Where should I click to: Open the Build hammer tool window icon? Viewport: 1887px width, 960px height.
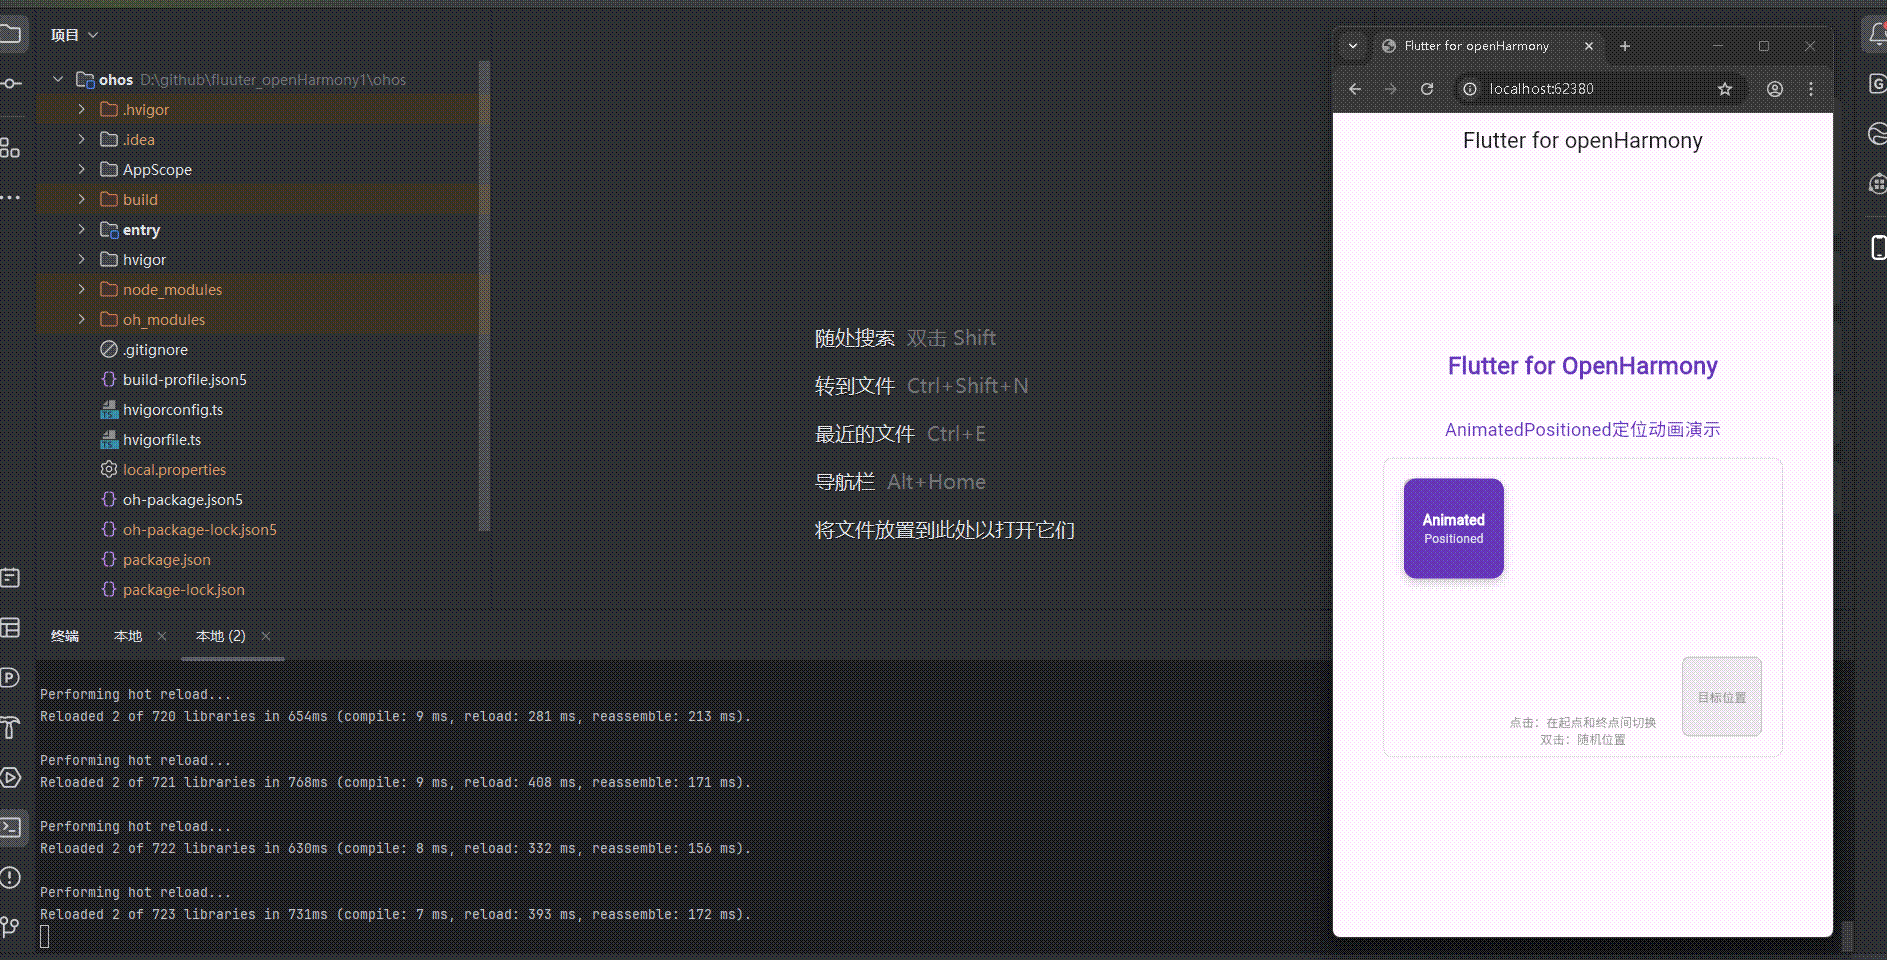10,728
